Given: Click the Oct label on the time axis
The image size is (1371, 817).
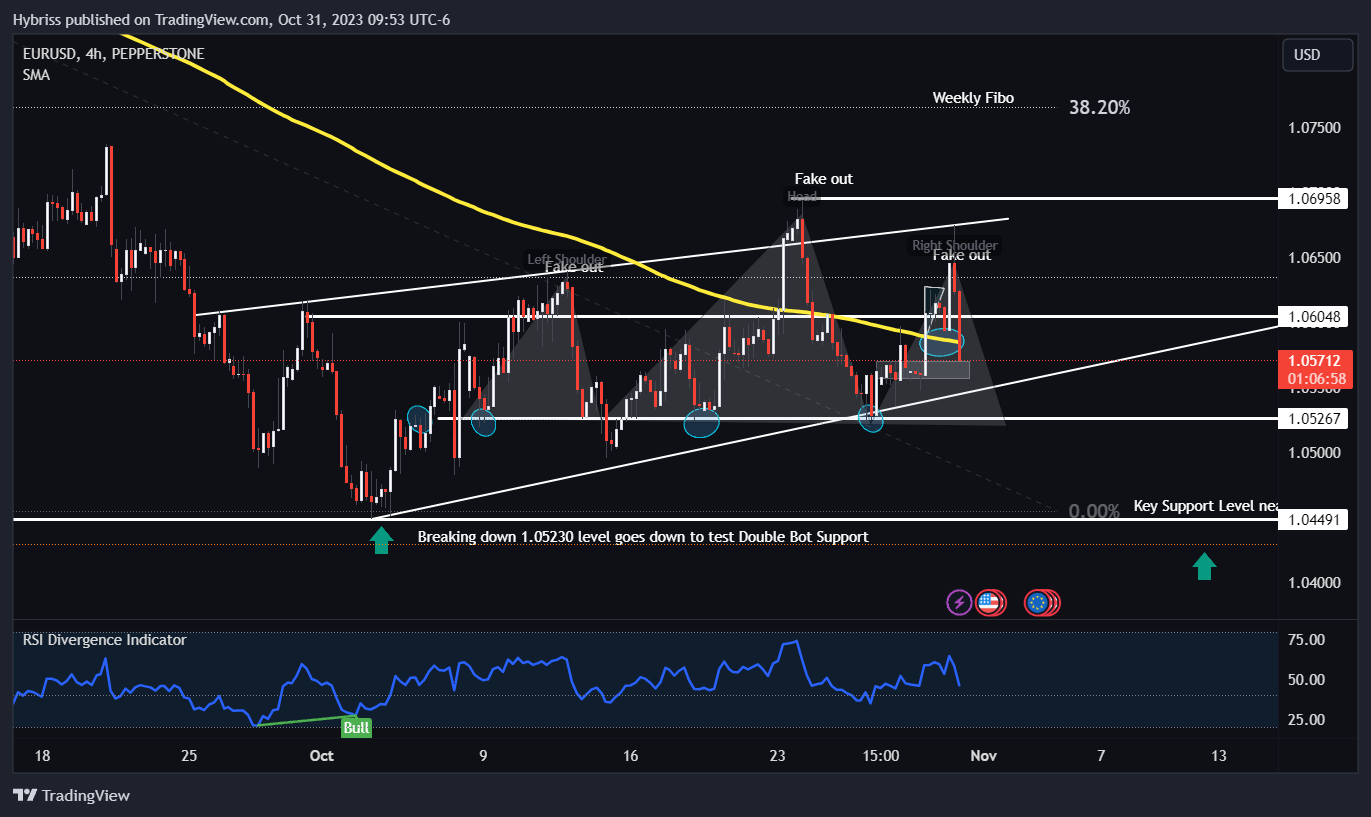Looking at the screenshot, I should click(322, 756).
